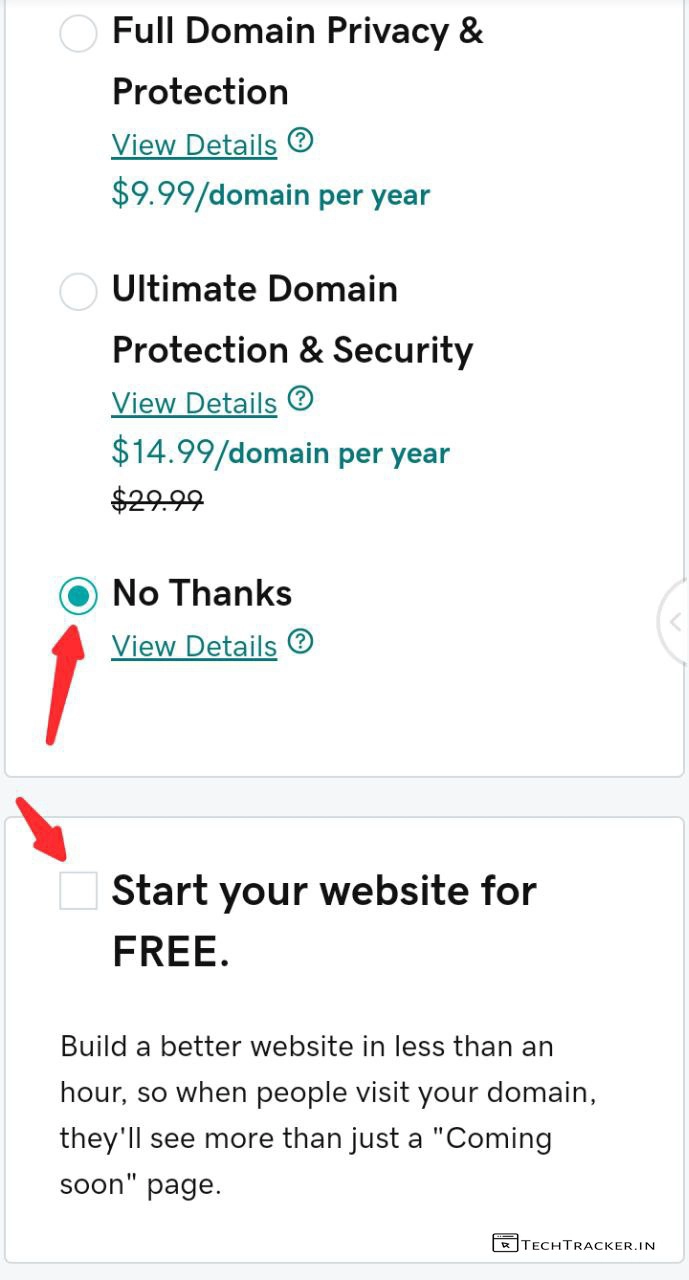
Task: Enable the Start your website for FREE checkbox
Action: pos(78,890)
